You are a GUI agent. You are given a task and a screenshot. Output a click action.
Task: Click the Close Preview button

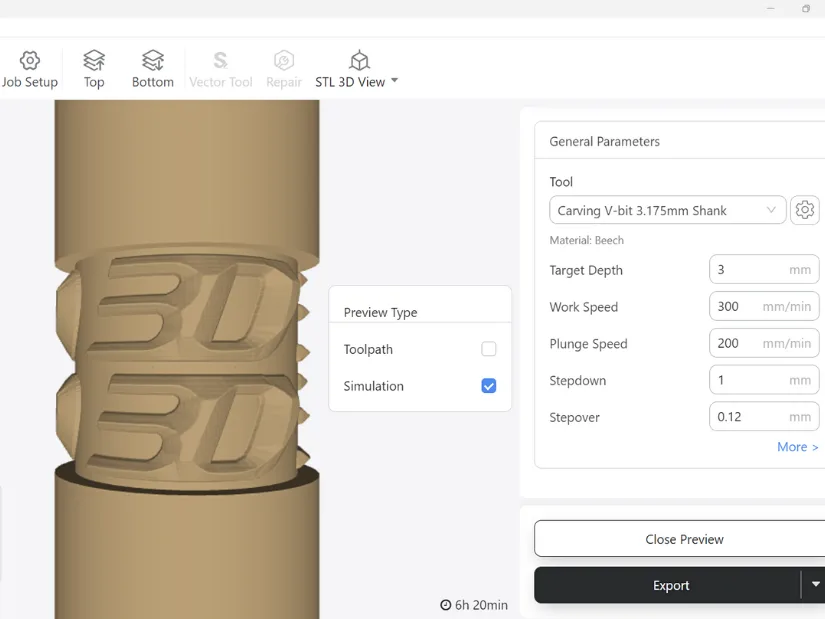click(684, 539)
